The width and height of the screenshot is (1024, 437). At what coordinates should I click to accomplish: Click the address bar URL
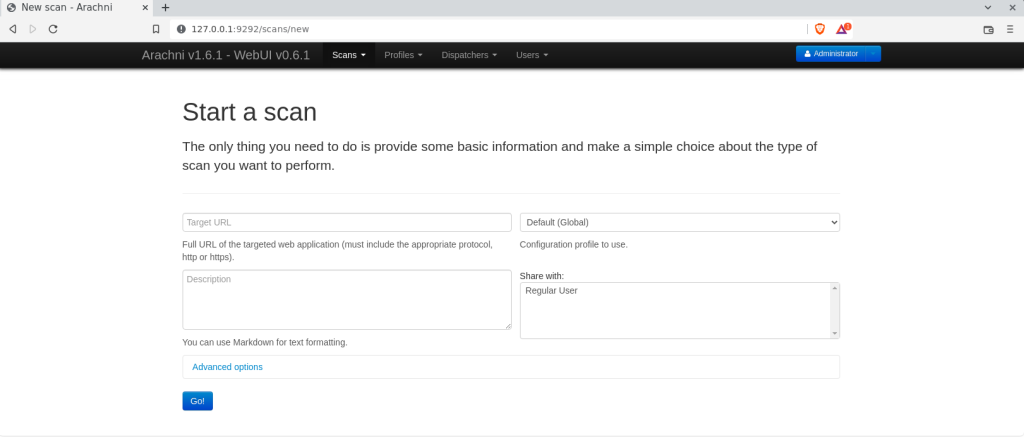click(250, 29)
